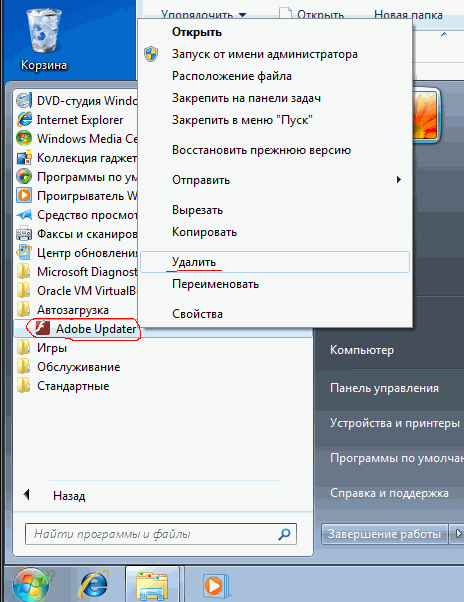Click the Средство просмотра XPS icon
The width and height of the screenshot is (464, 602).
(24, 215)
